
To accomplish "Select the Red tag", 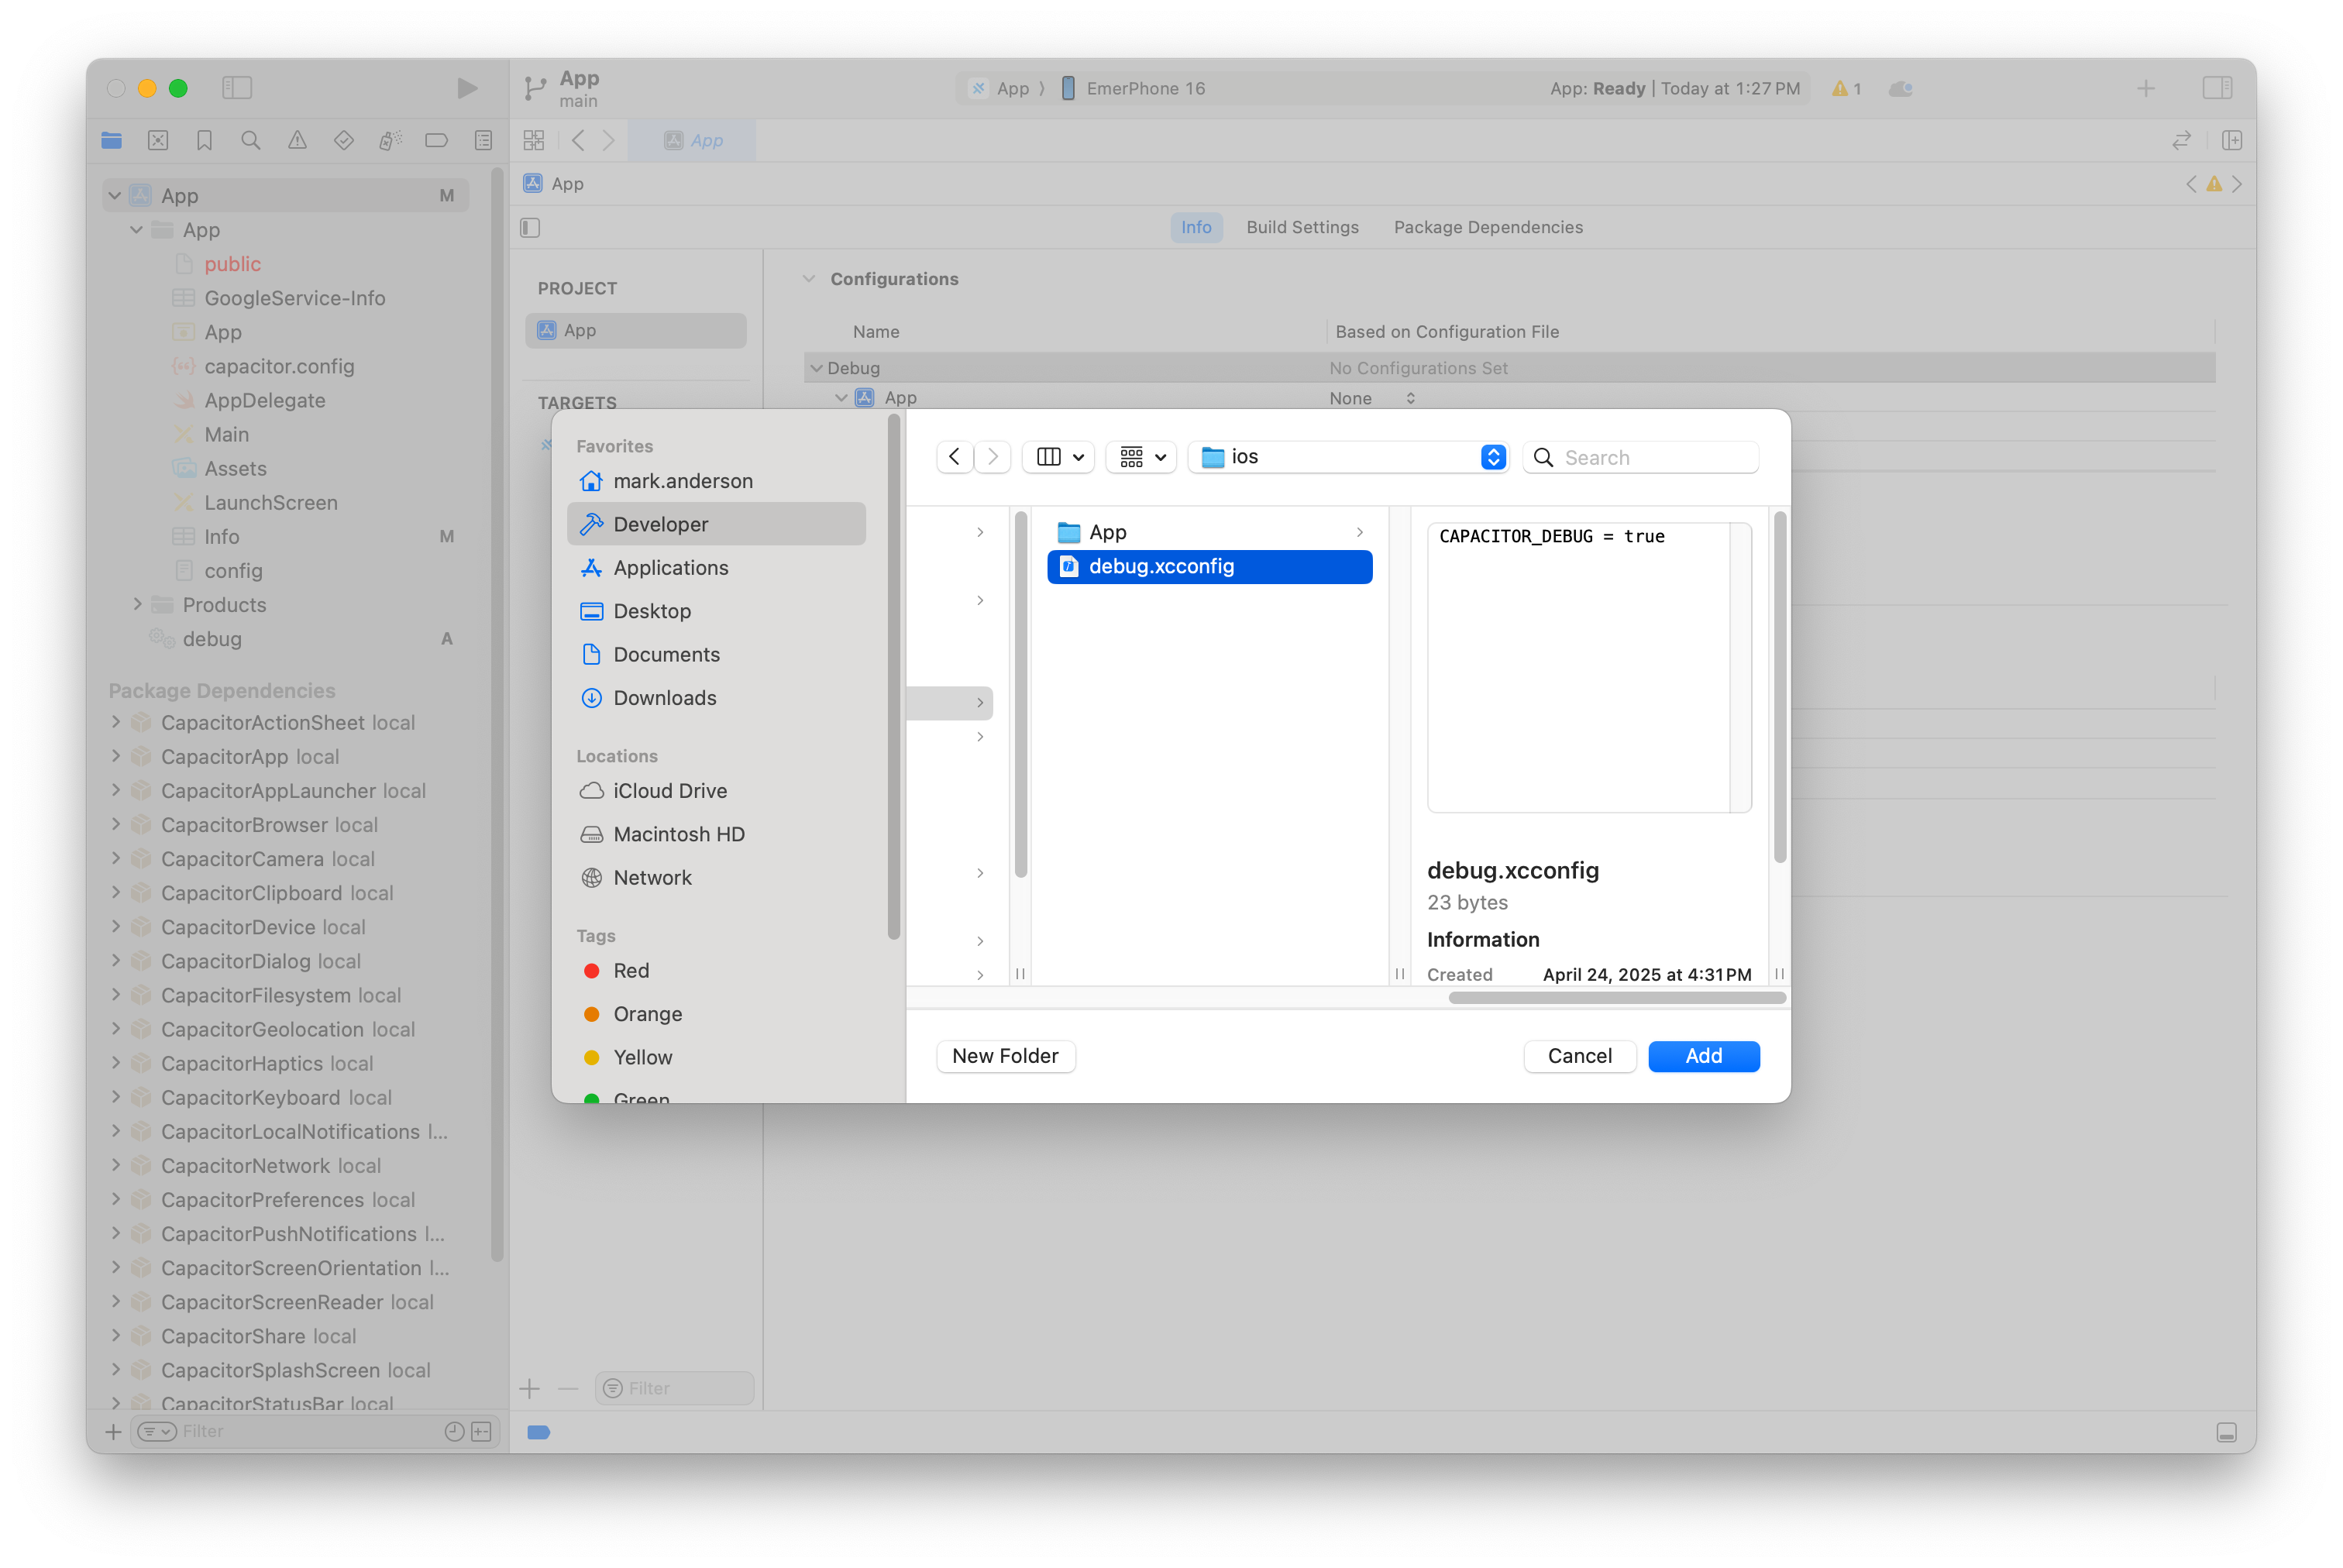I will (x=630, y=970).
